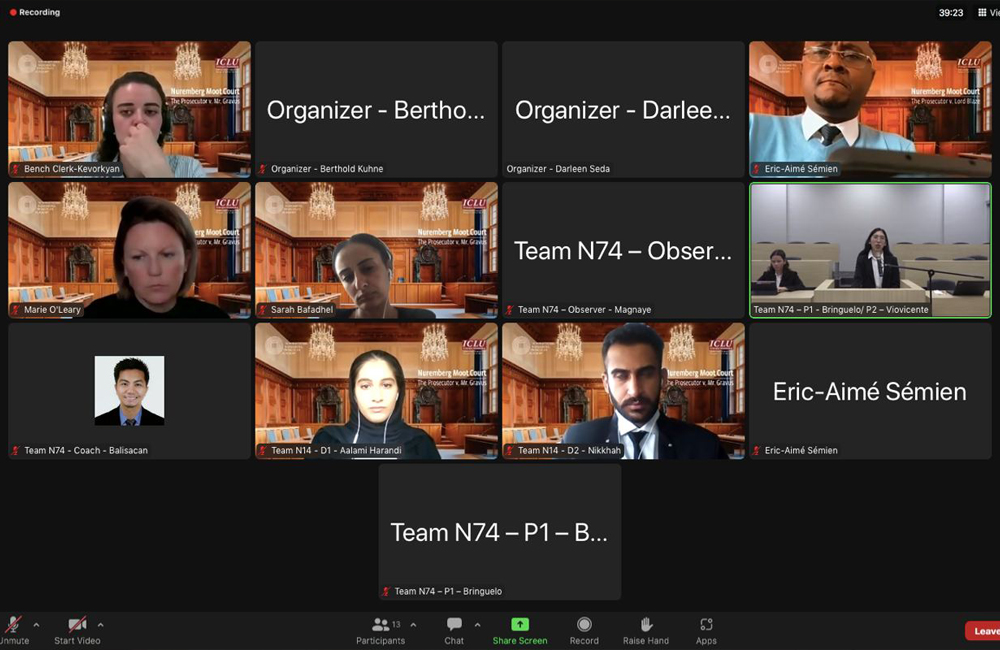Click the green Share Screen icon
This screenshot has width=1000, height=650.
click(520, 625)
